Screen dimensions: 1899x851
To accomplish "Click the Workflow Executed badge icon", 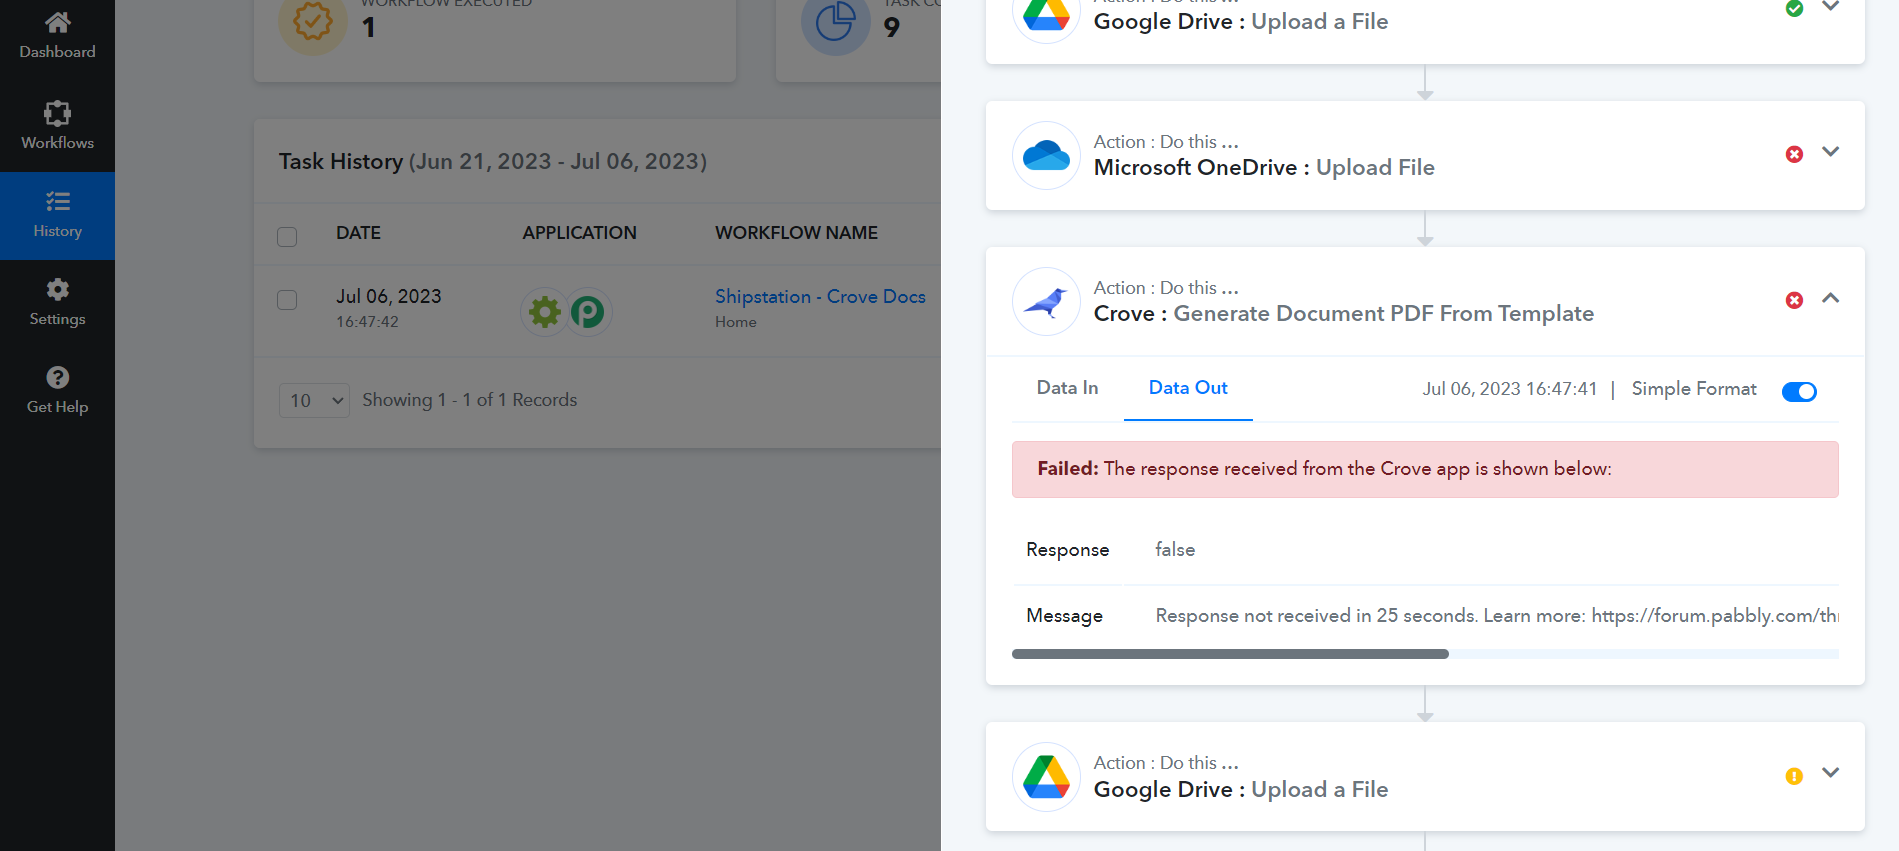I will point(312,22).
